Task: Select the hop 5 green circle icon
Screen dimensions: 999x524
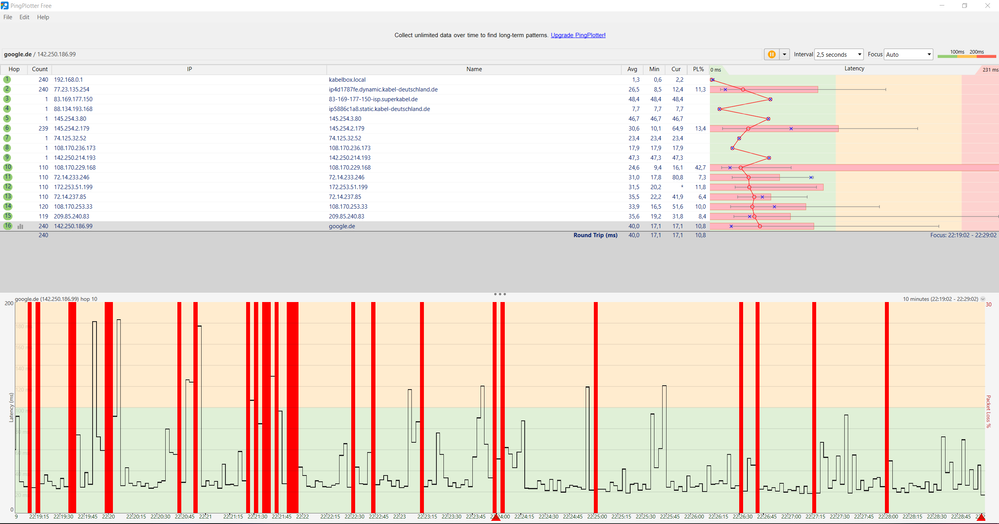Action: click(x=7, y=119)
